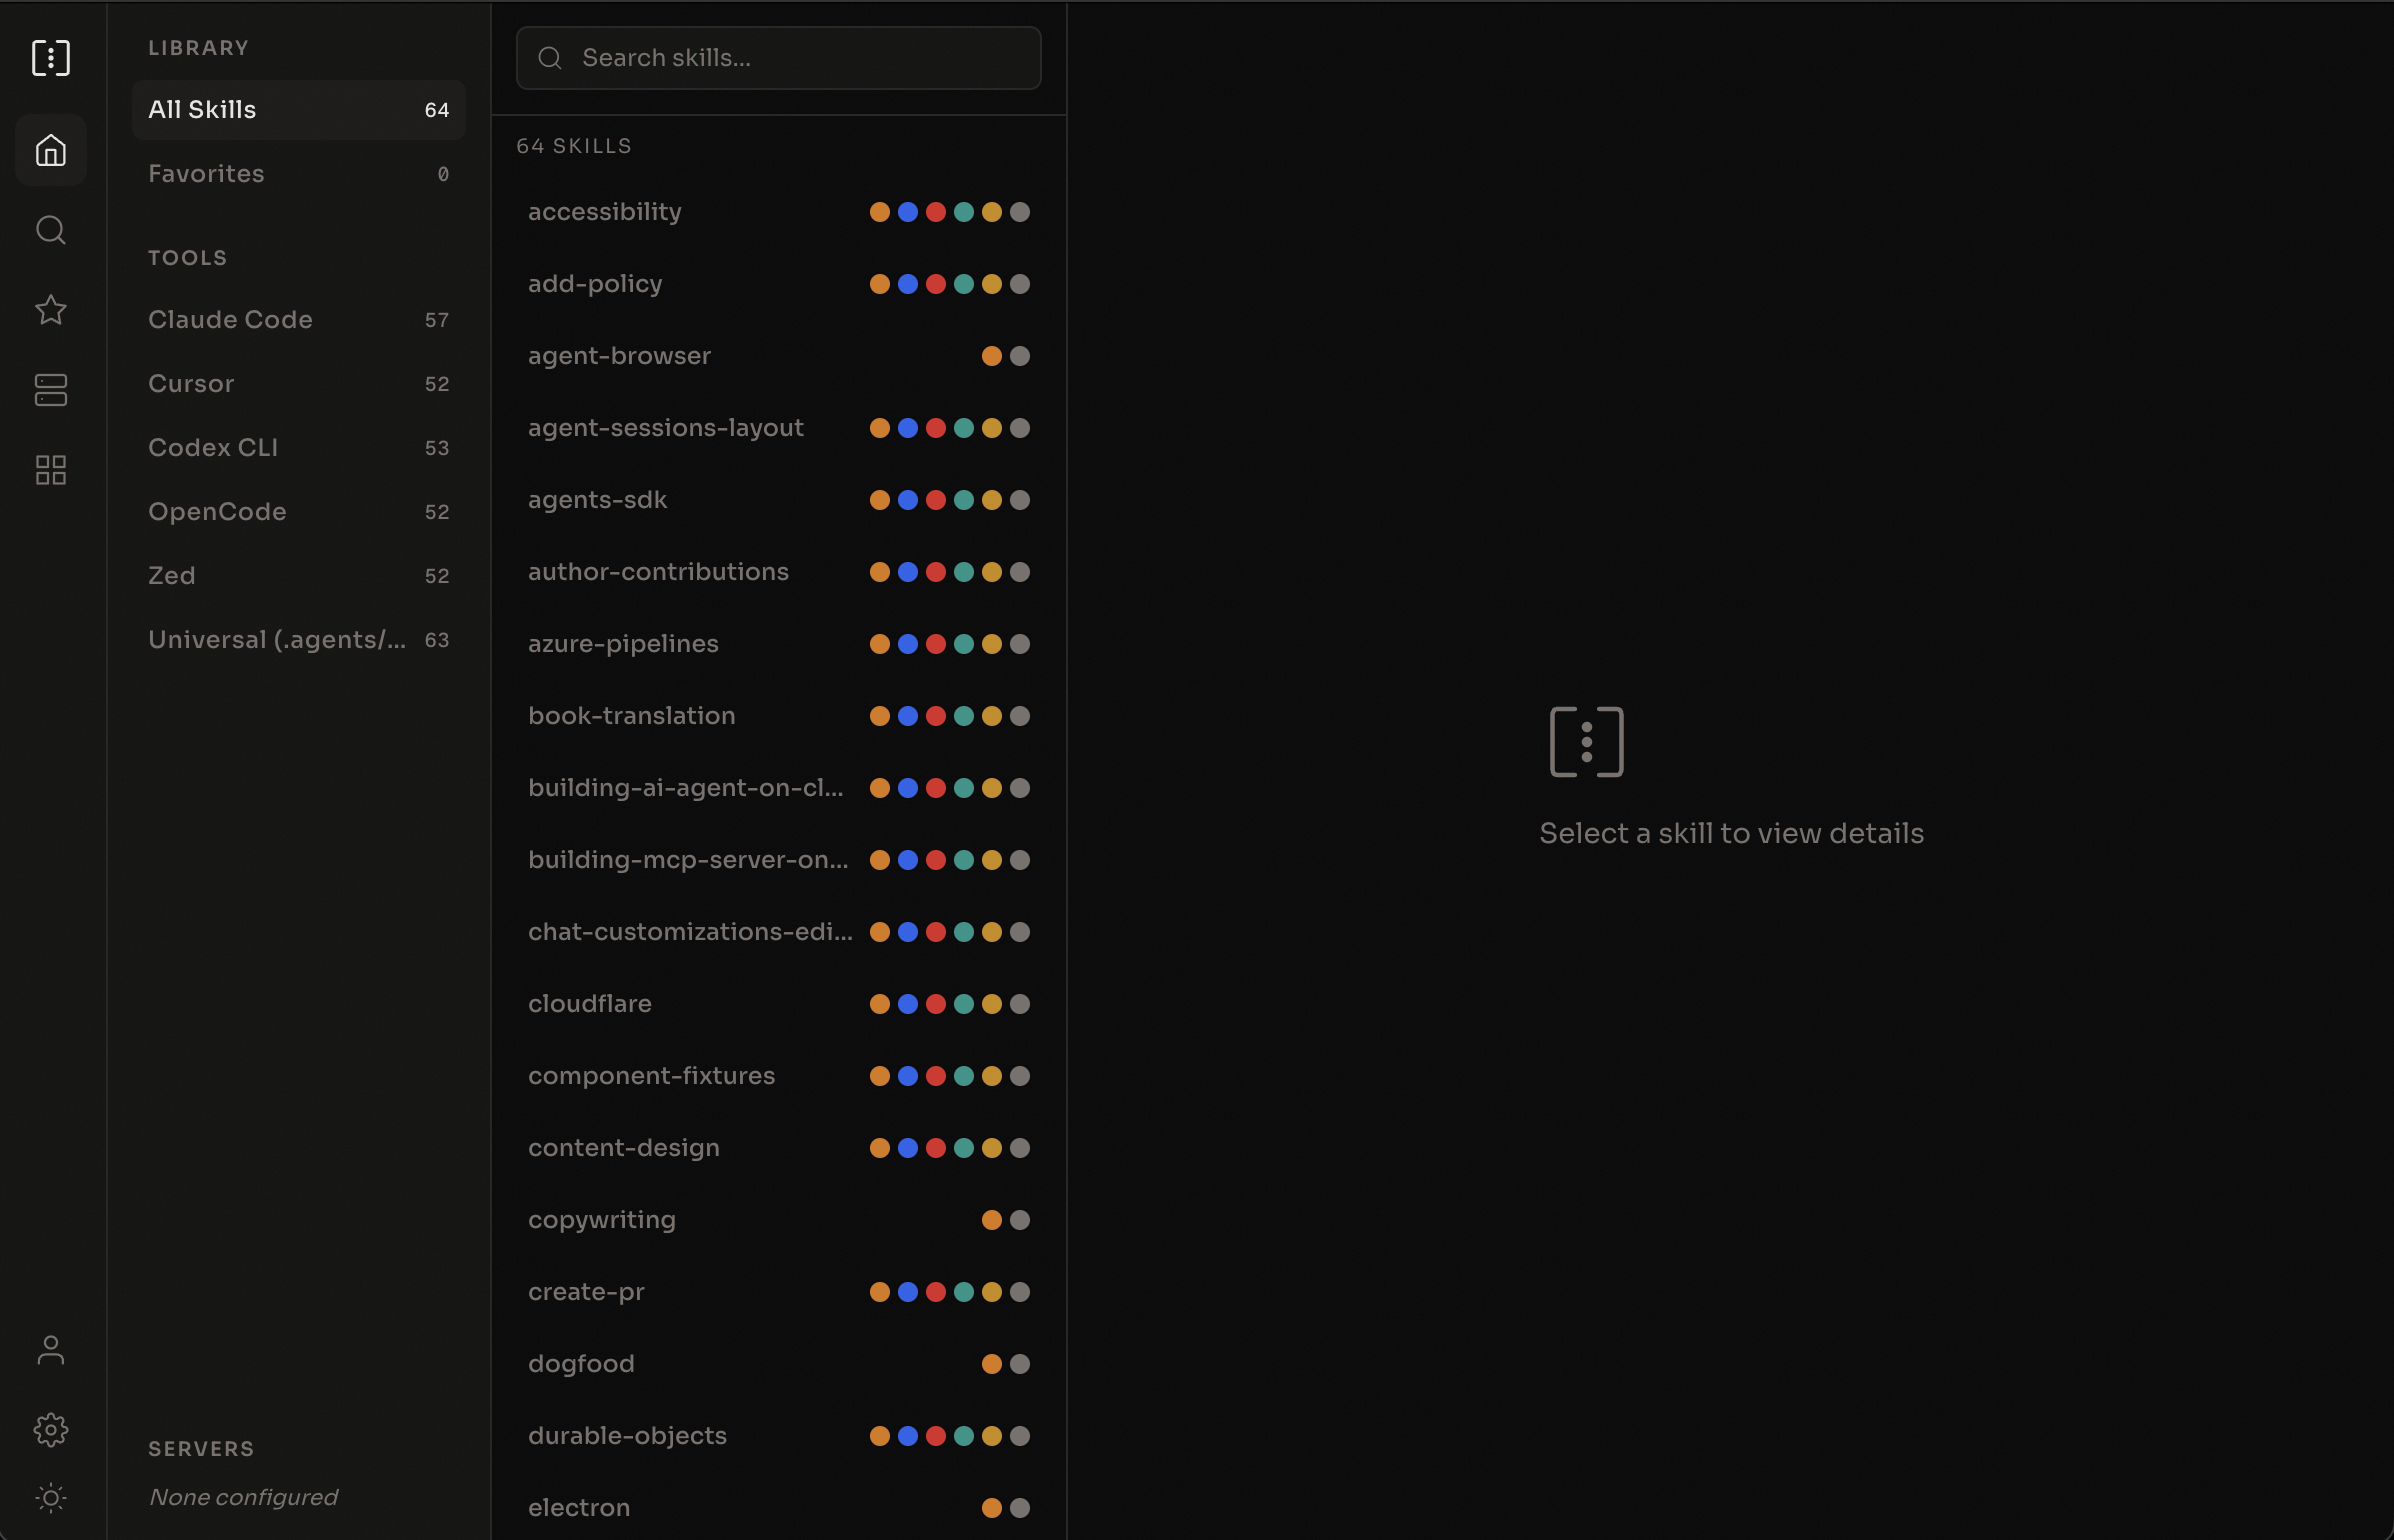Screen dimensions: 2394x1540
Task: Show skills for Universal (.agents/) tool
Action: point(298,640)
